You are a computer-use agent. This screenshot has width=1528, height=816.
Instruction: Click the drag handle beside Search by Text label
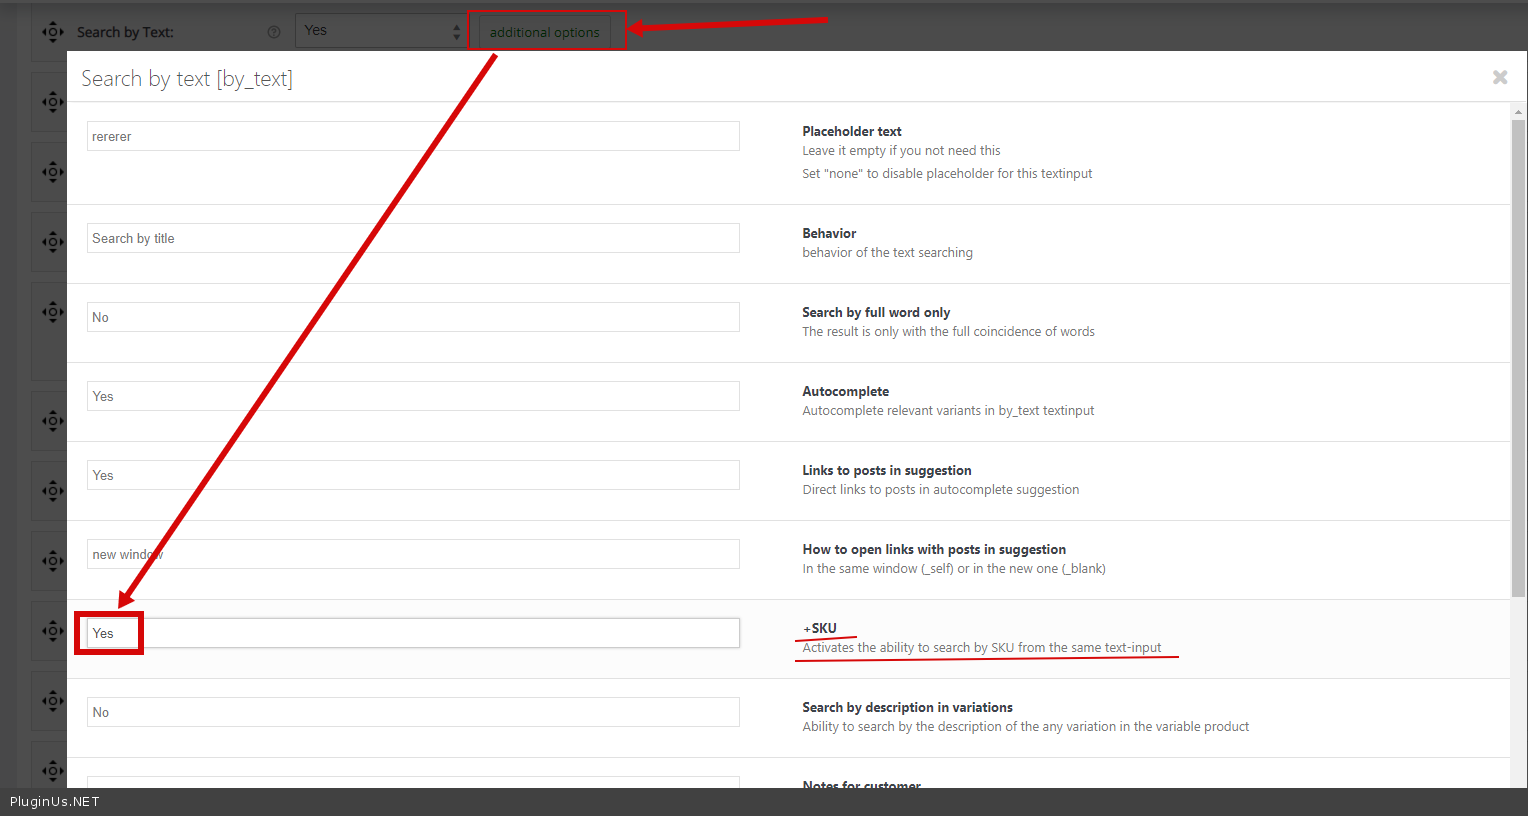click(x=52, y=32)
